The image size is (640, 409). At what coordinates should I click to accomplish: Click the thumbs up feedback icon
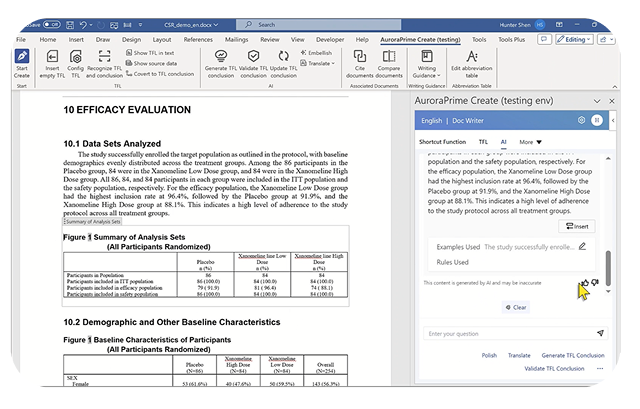tap(585, 282)
